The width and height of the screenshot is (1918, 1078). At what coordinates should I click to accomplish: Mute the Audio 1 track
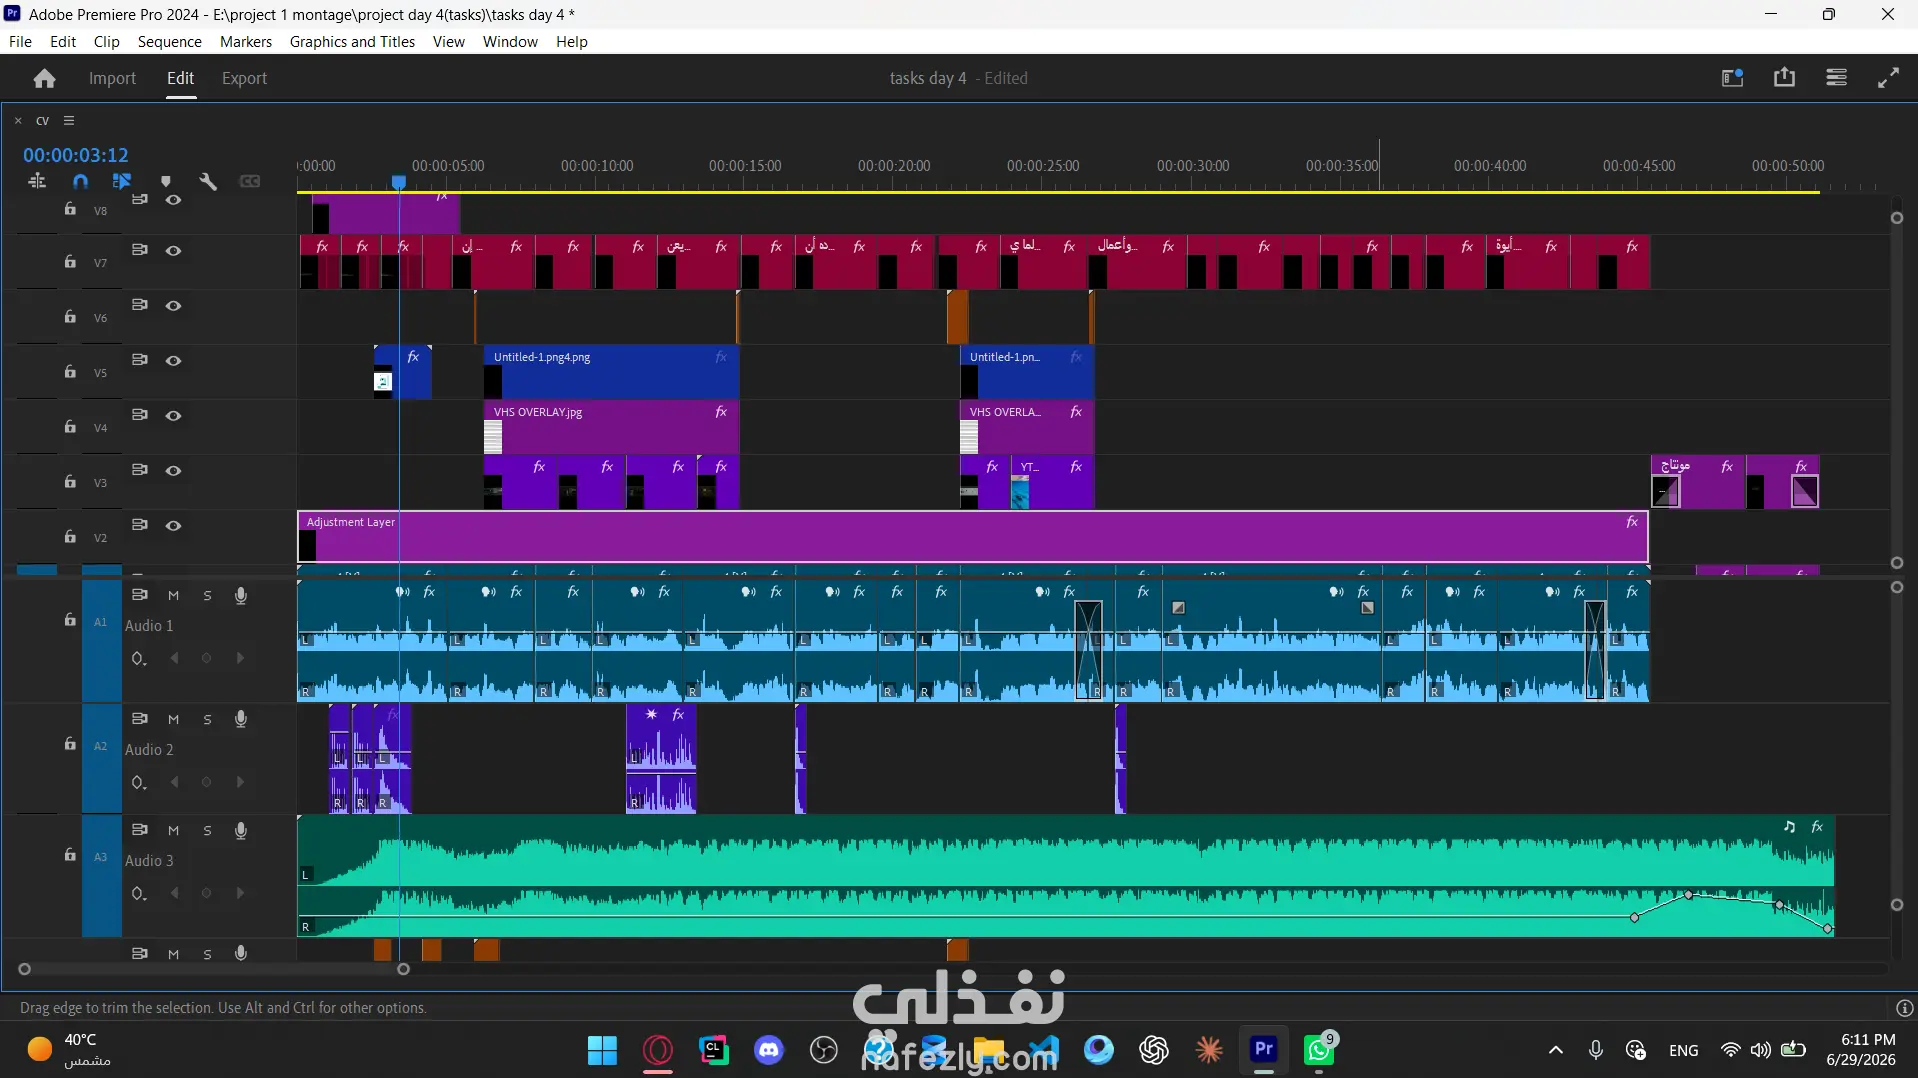point(173,595)
